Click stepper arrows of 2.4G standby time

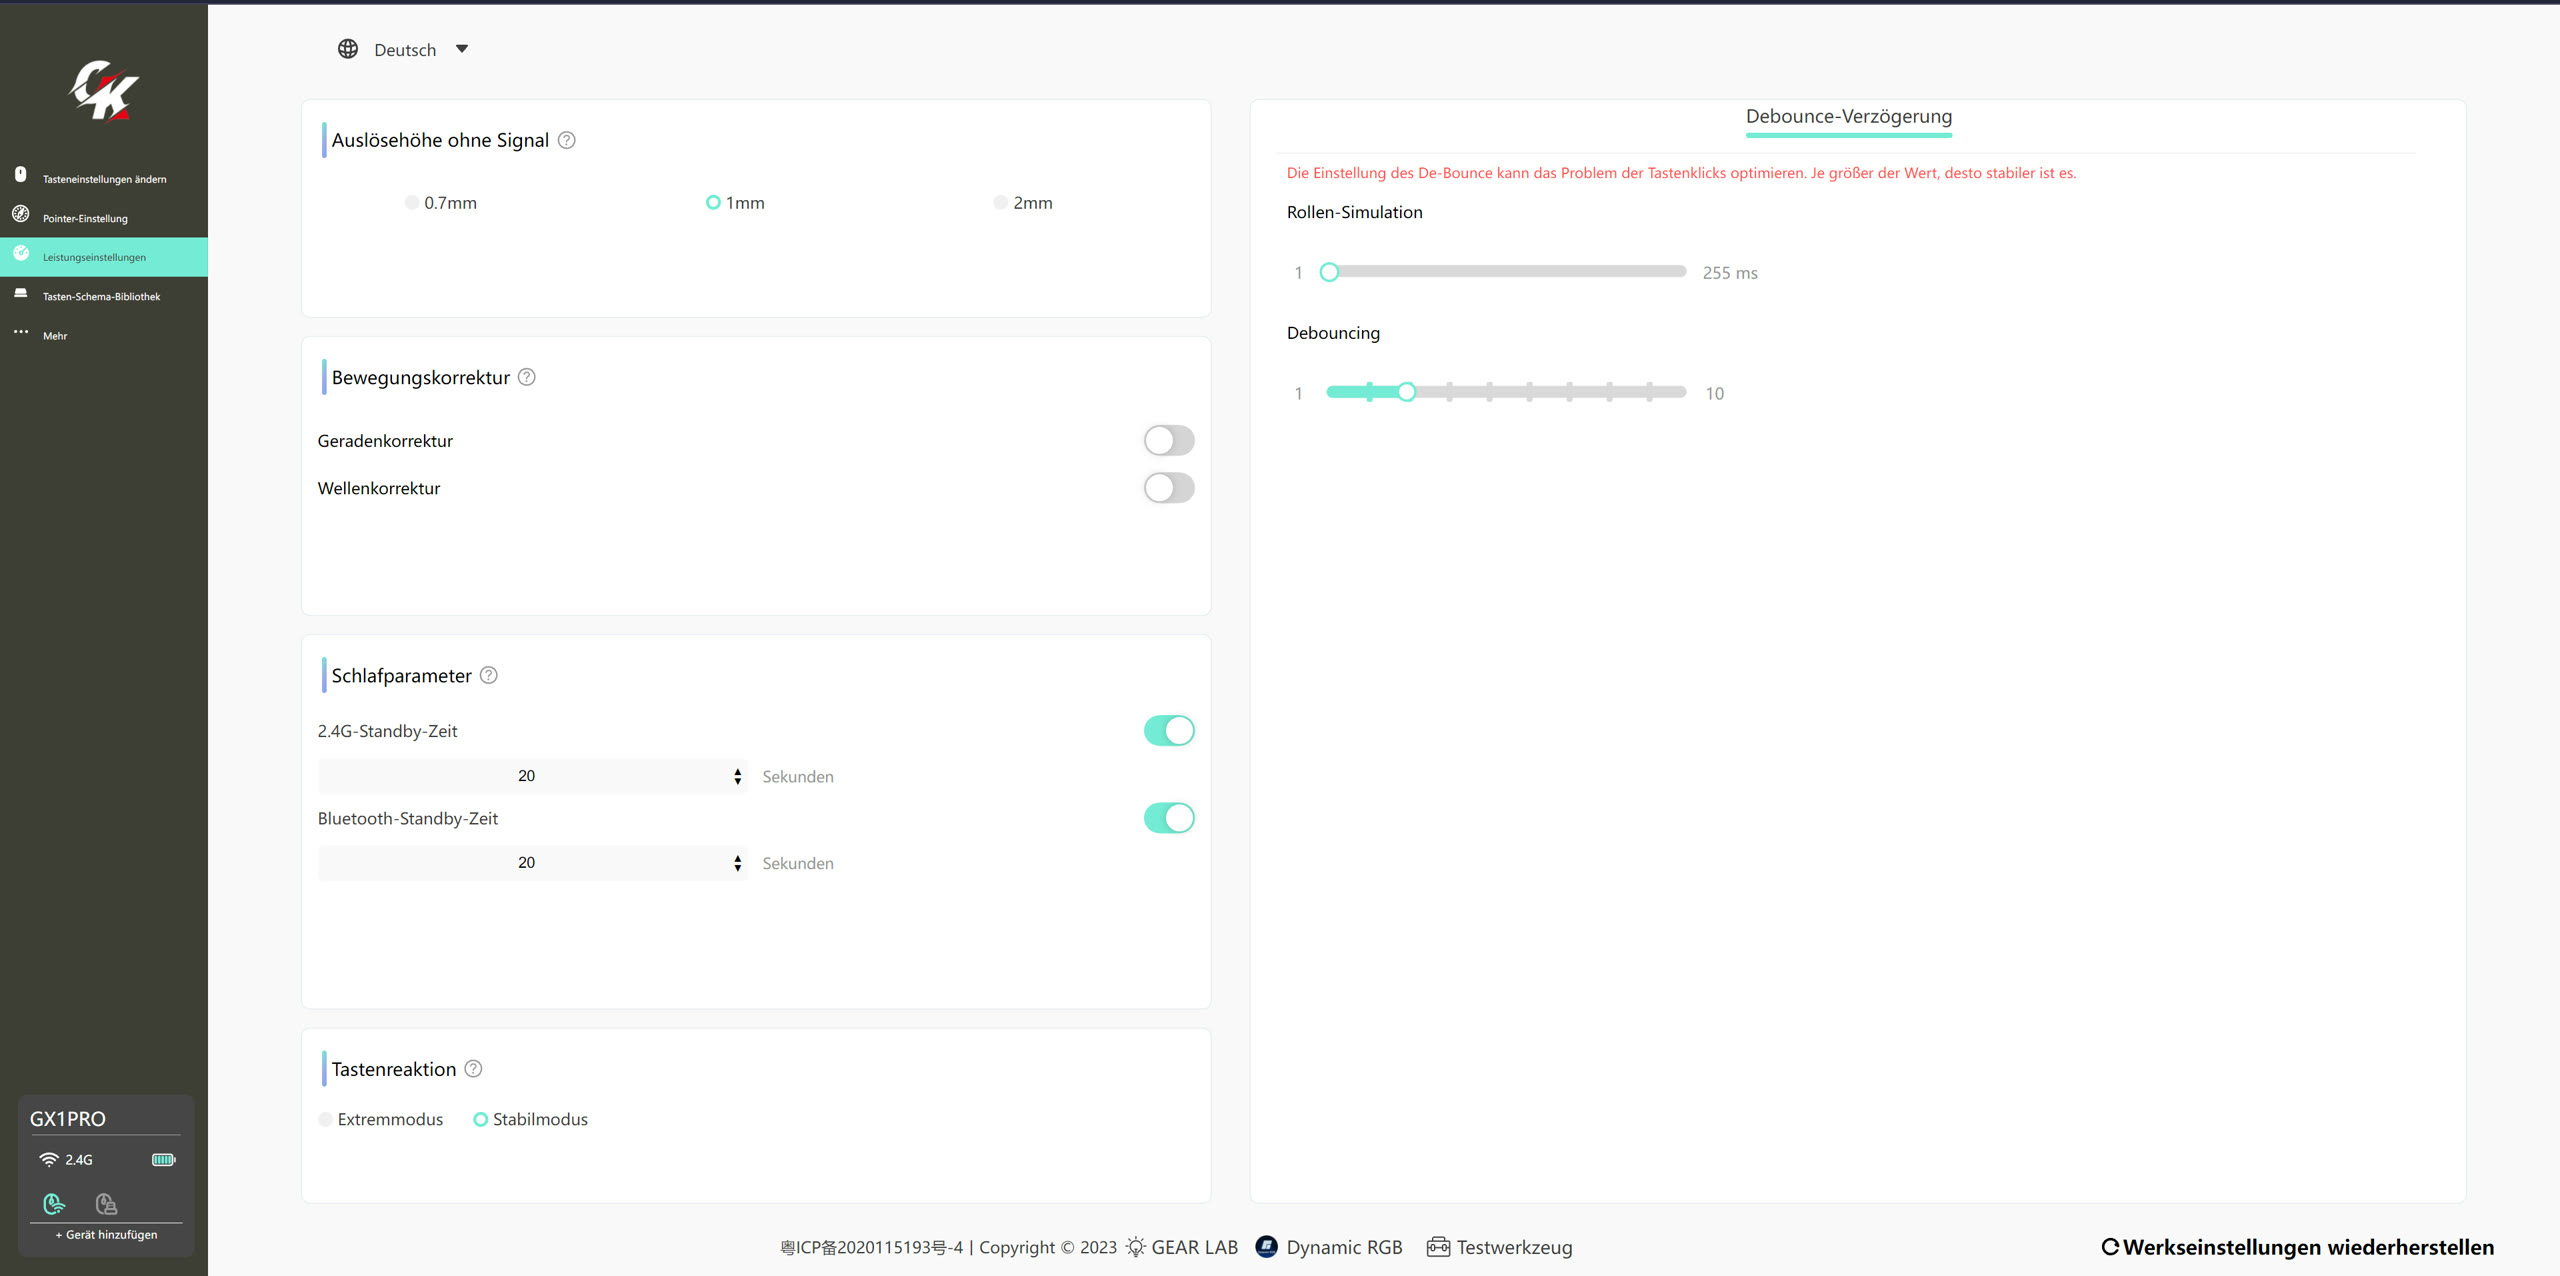click(x=738, y=776)
